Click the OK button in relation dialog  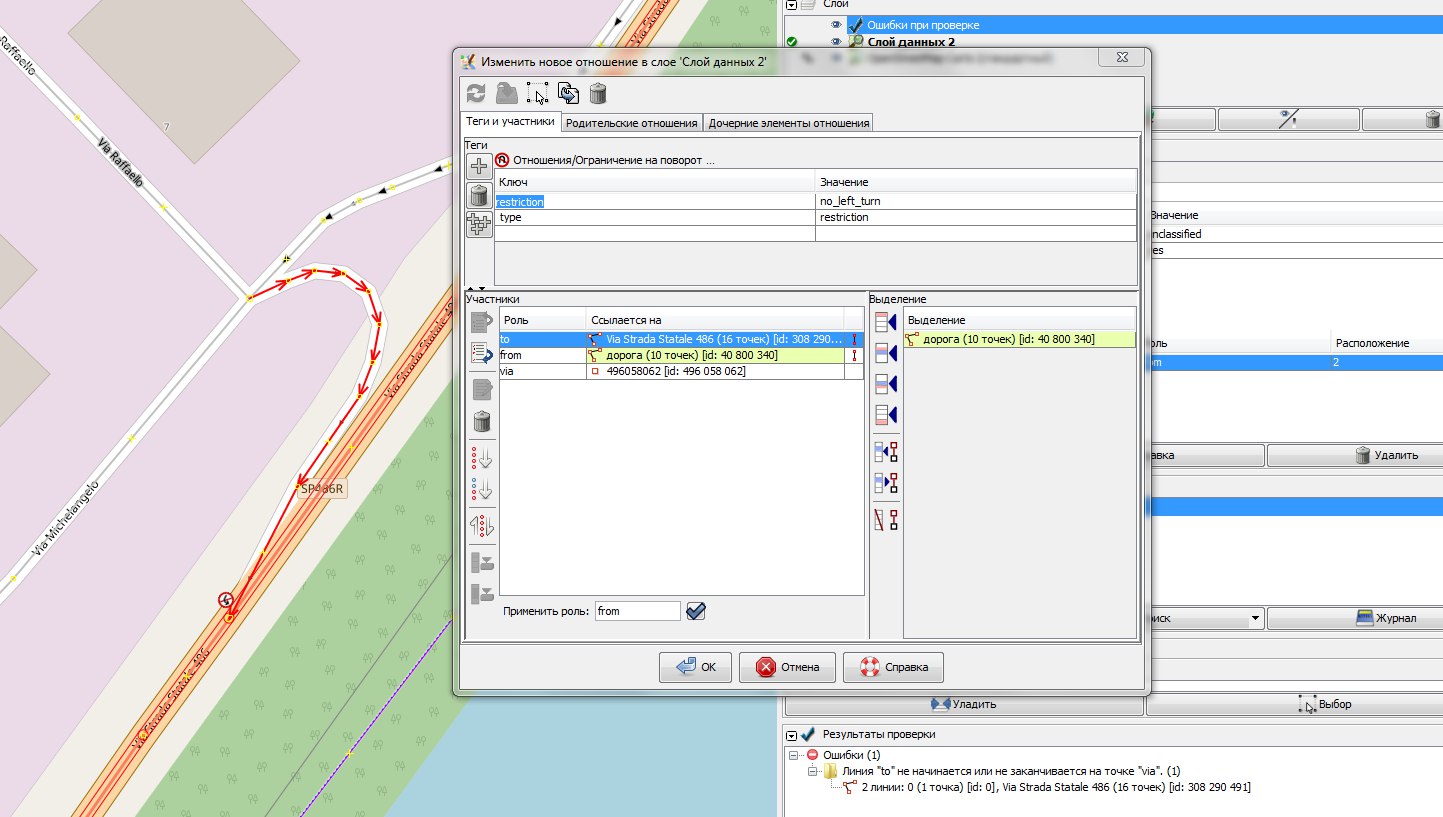pyautogui.click(x=695, y=667)
